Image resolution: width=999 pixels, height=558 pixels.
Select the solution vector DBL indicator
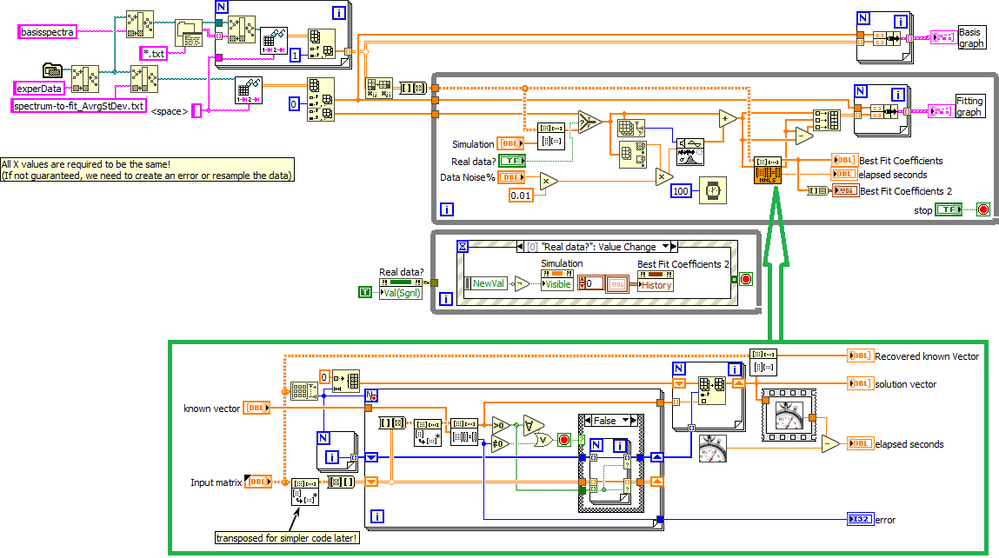tap(860, 383)
